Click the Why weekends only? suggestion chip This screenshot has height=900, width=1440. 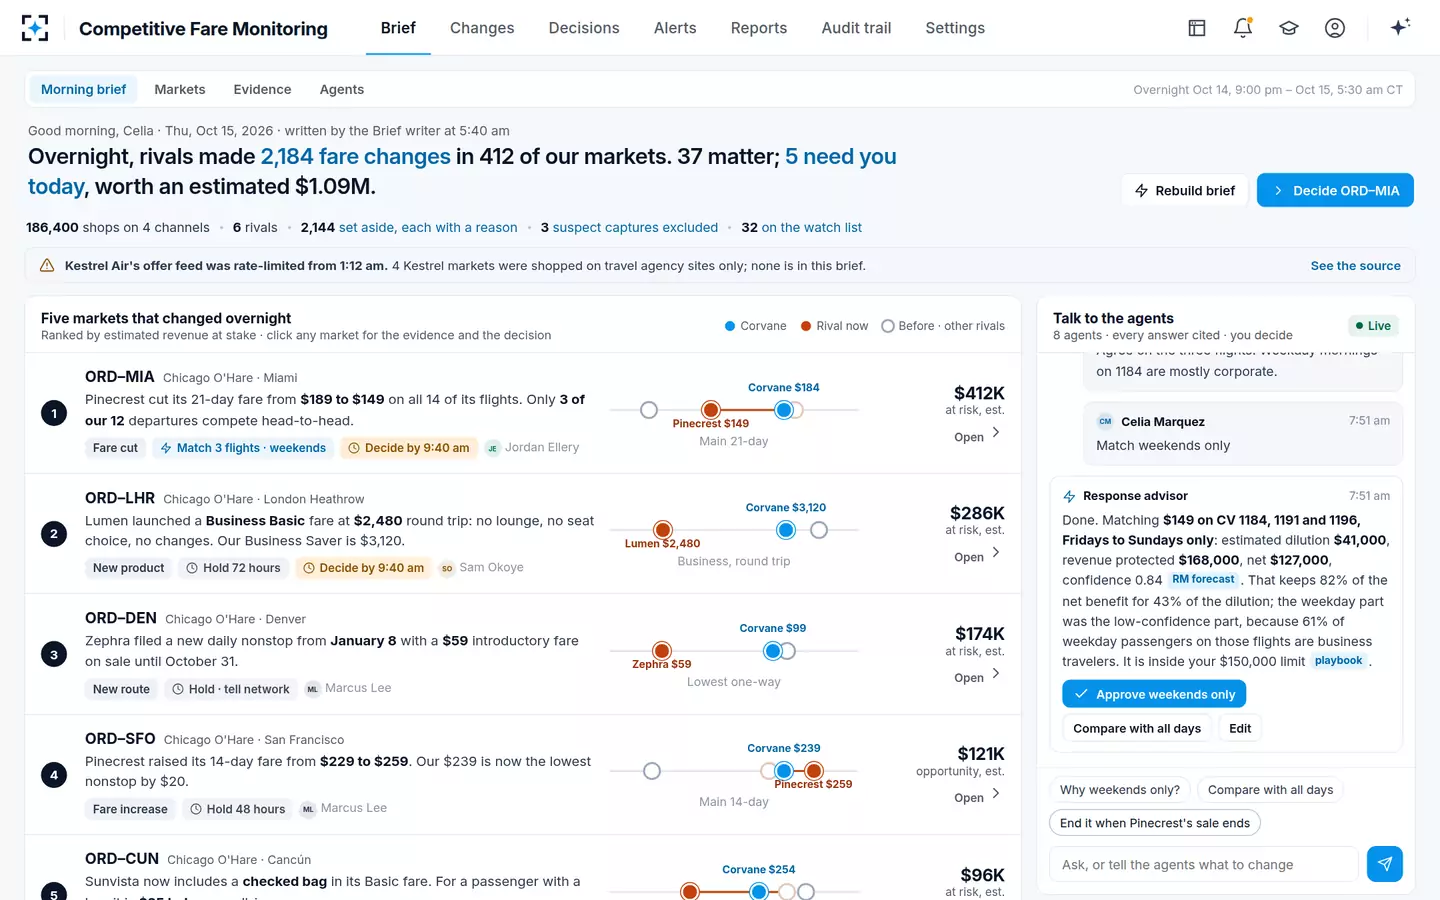pos(1120,790)
